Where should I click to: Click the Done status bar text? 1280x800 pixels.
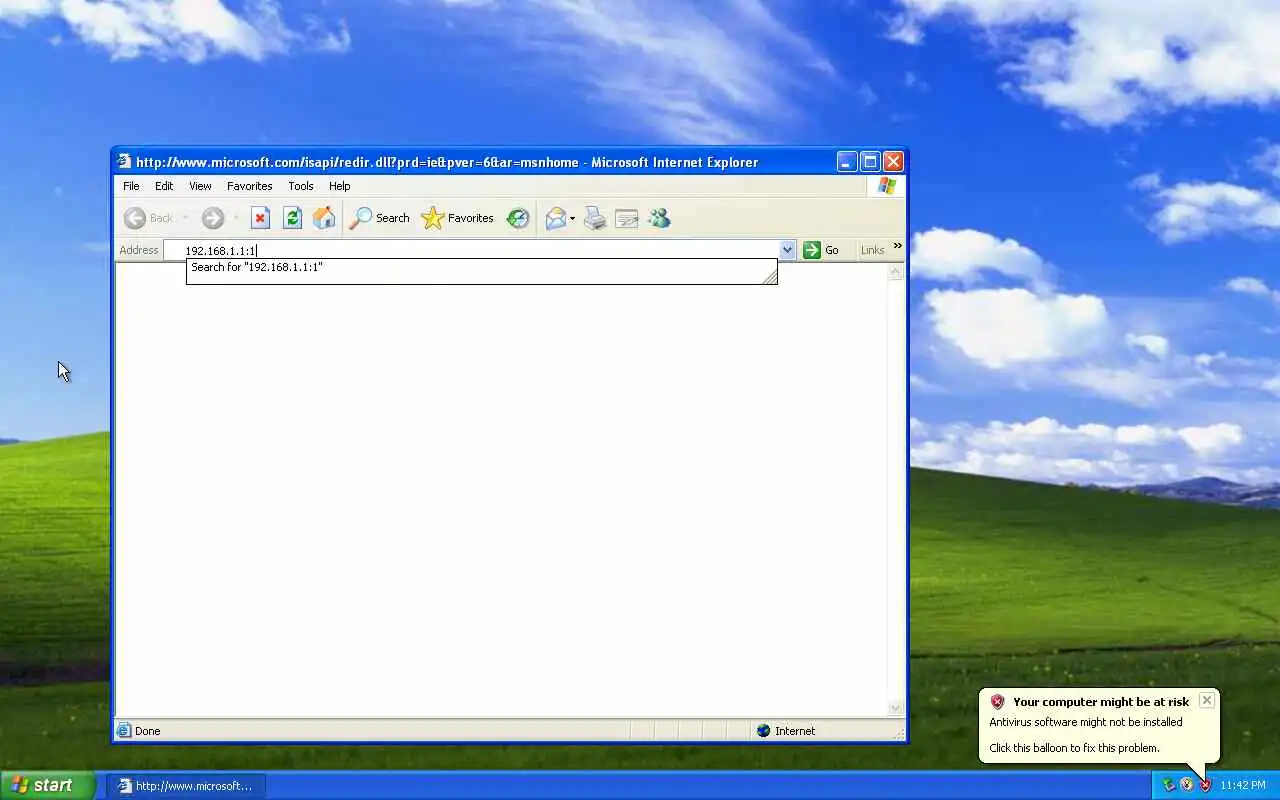pos(148,731)
